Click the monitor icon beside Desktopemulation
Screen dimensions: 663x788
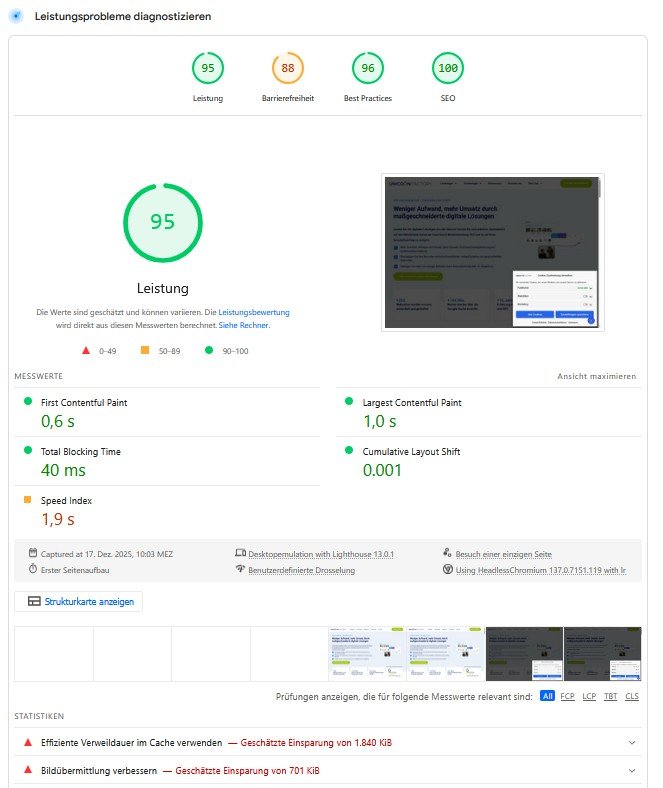click(240, 553)
